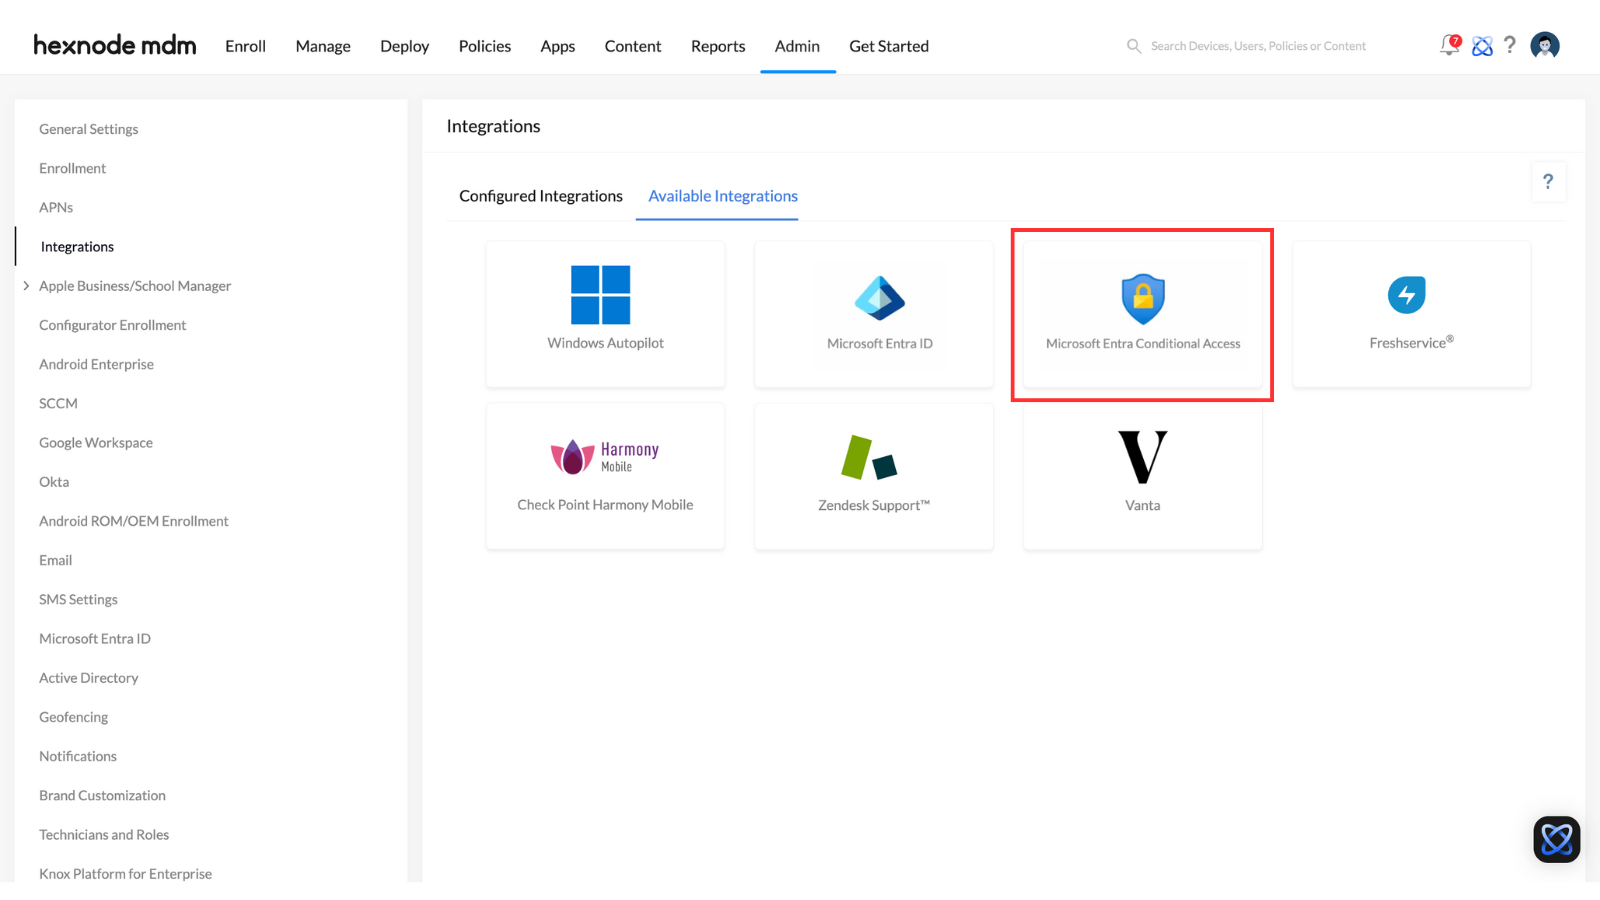Open the Admin menu

(797, 46)
